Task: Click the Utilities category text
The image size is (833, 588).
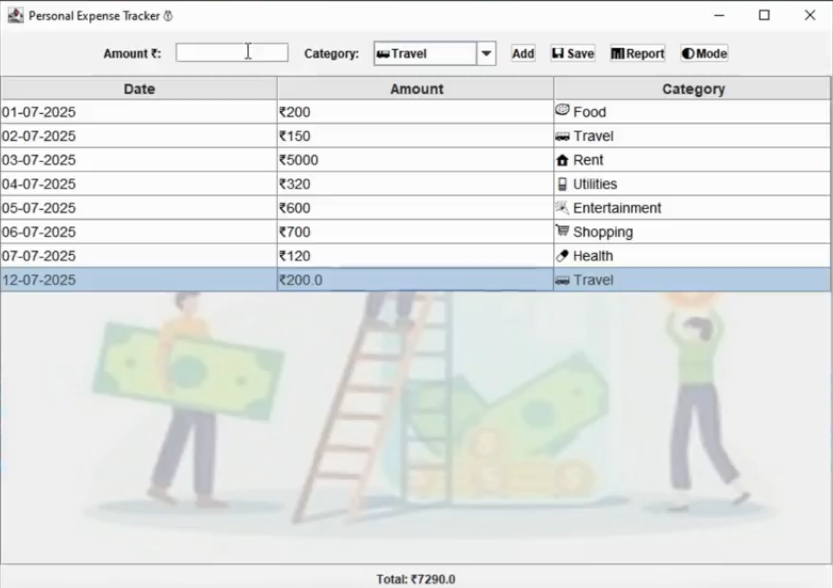Action: pyautogui.click(x=595, y=184)
